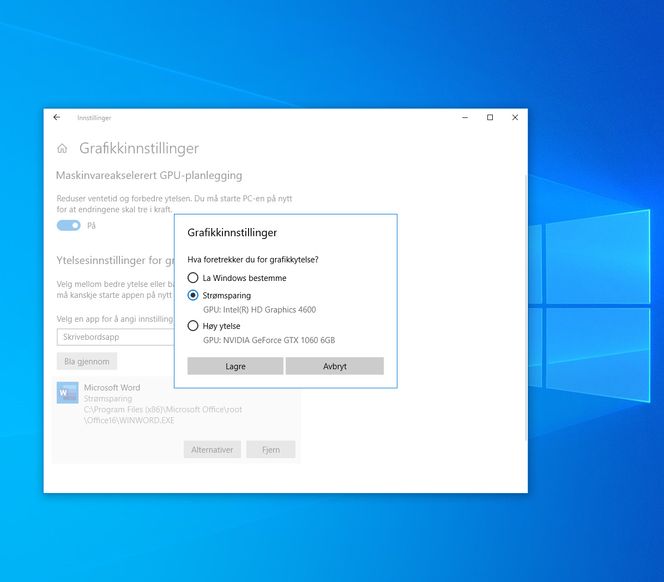This screenshot has width=664, height=582.
Task: Toggle hardware-accelerated GPU scheduling switch
Action: click(69, 225)
